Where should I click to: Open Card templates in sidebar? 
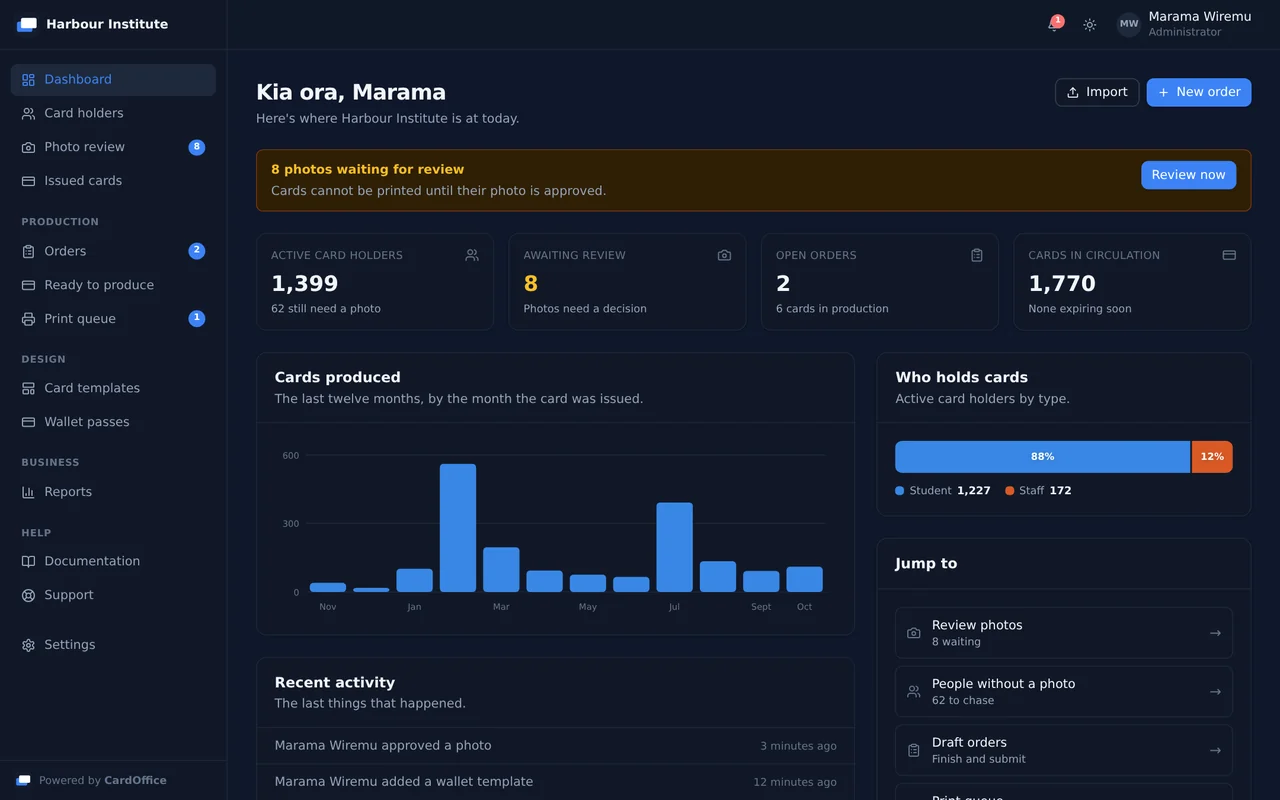click(x=113, y=388)
